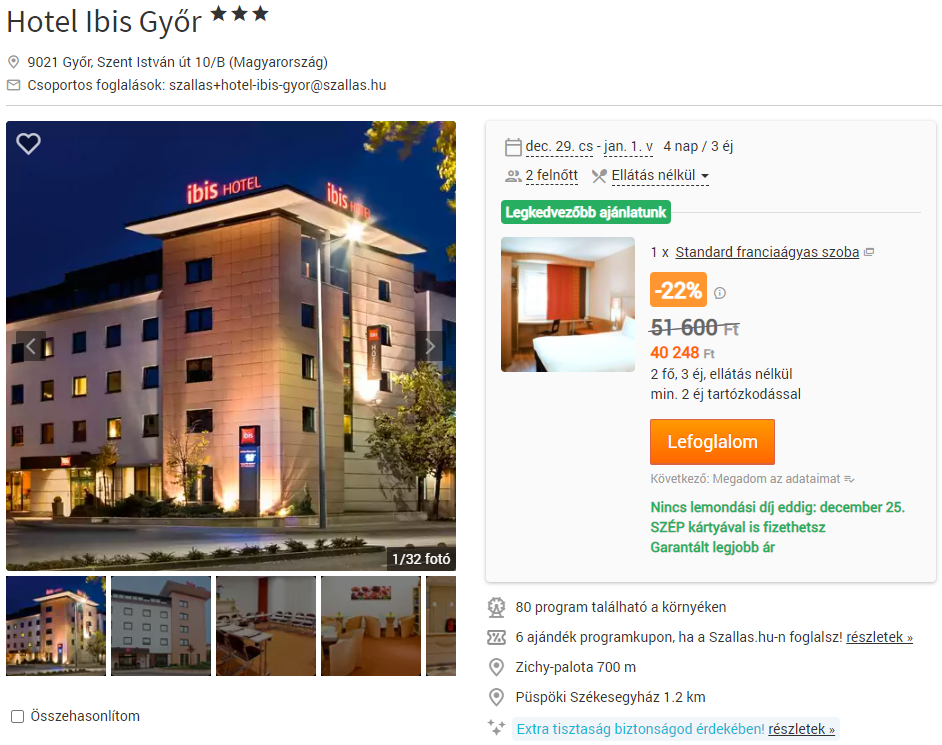Click the discount info icon beside -22%
Image resolution: width=942 pixels, height=745 pixels.
coord(720,293)
